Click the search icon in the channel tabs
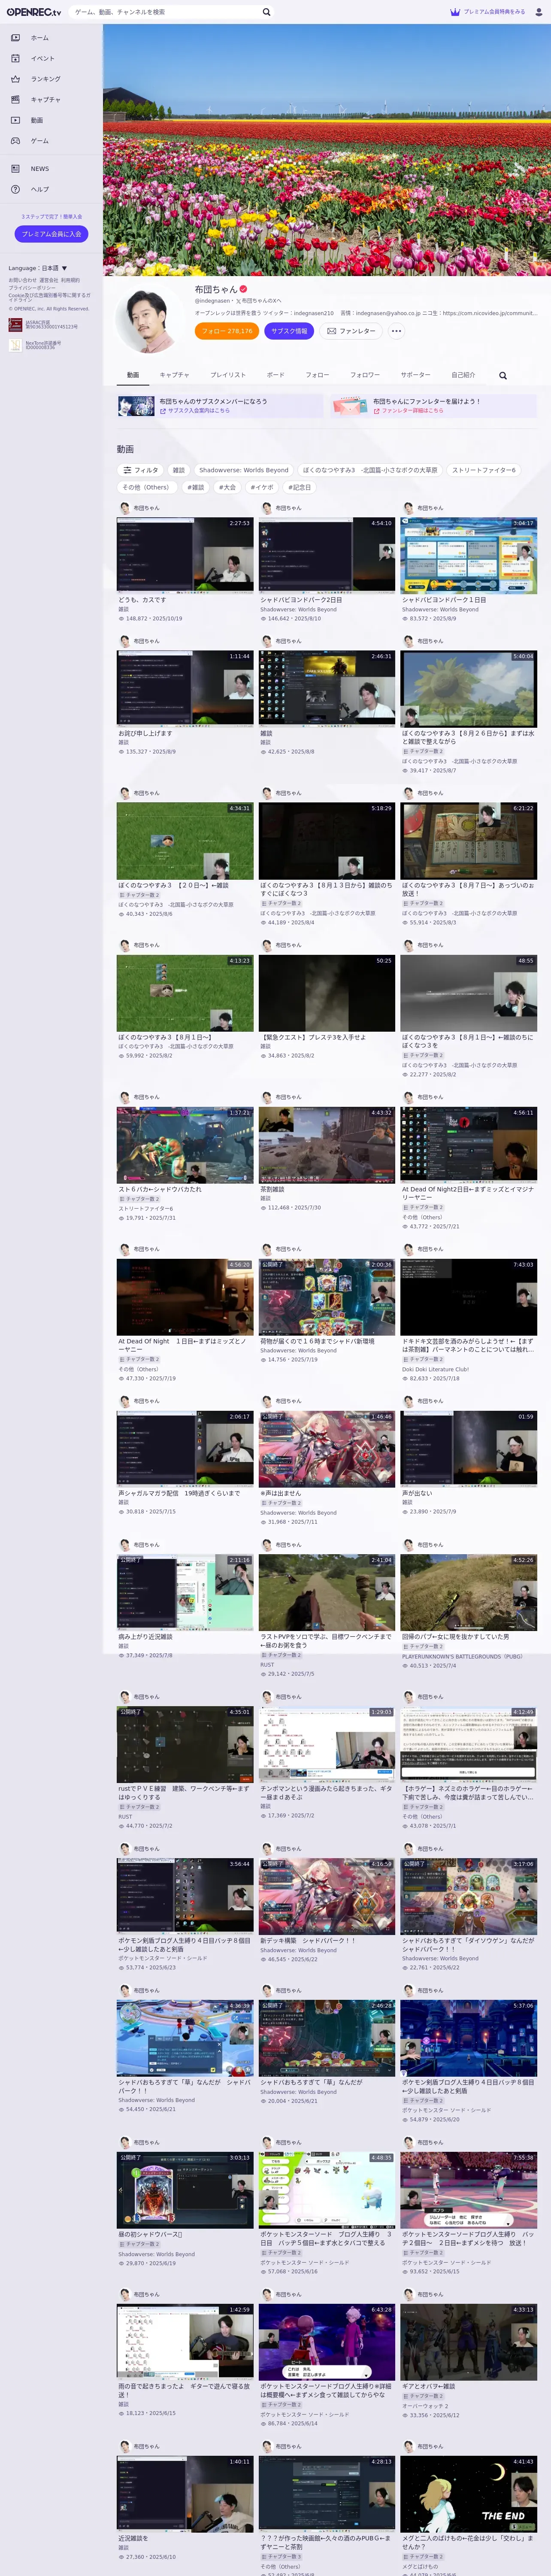 (503, 376)
